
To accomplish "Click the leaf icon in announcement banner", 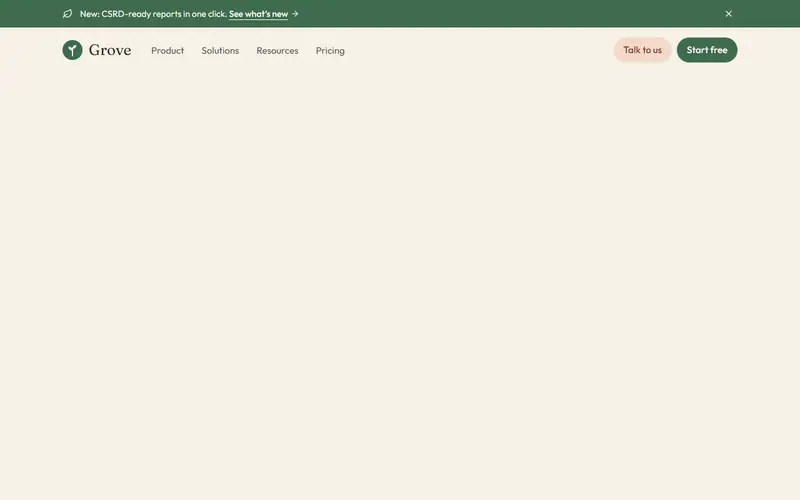I will tap(67, 14).
